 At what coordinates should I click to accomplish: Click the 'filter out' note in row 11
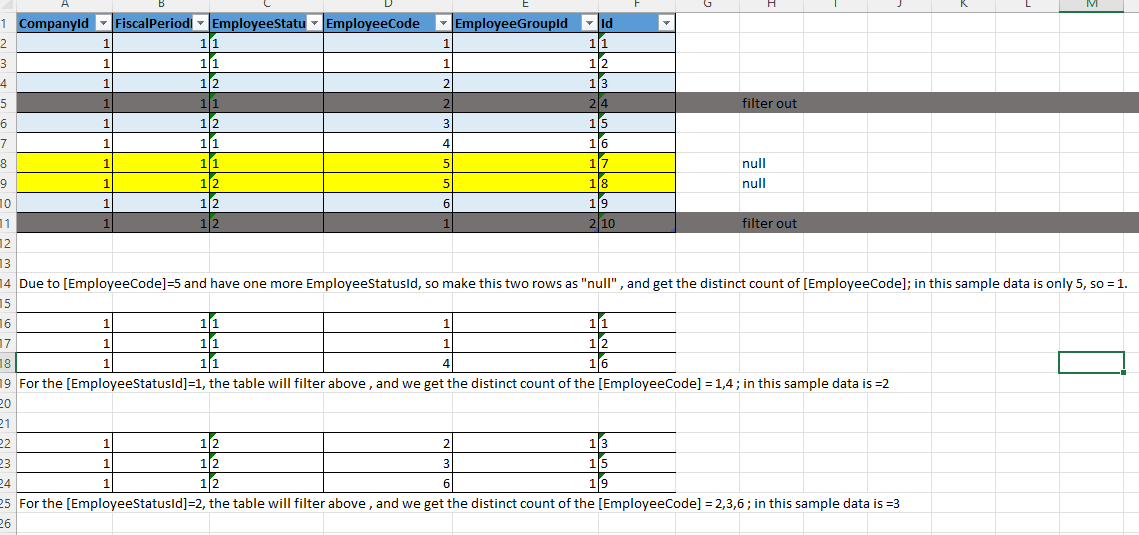coord(769,223)
